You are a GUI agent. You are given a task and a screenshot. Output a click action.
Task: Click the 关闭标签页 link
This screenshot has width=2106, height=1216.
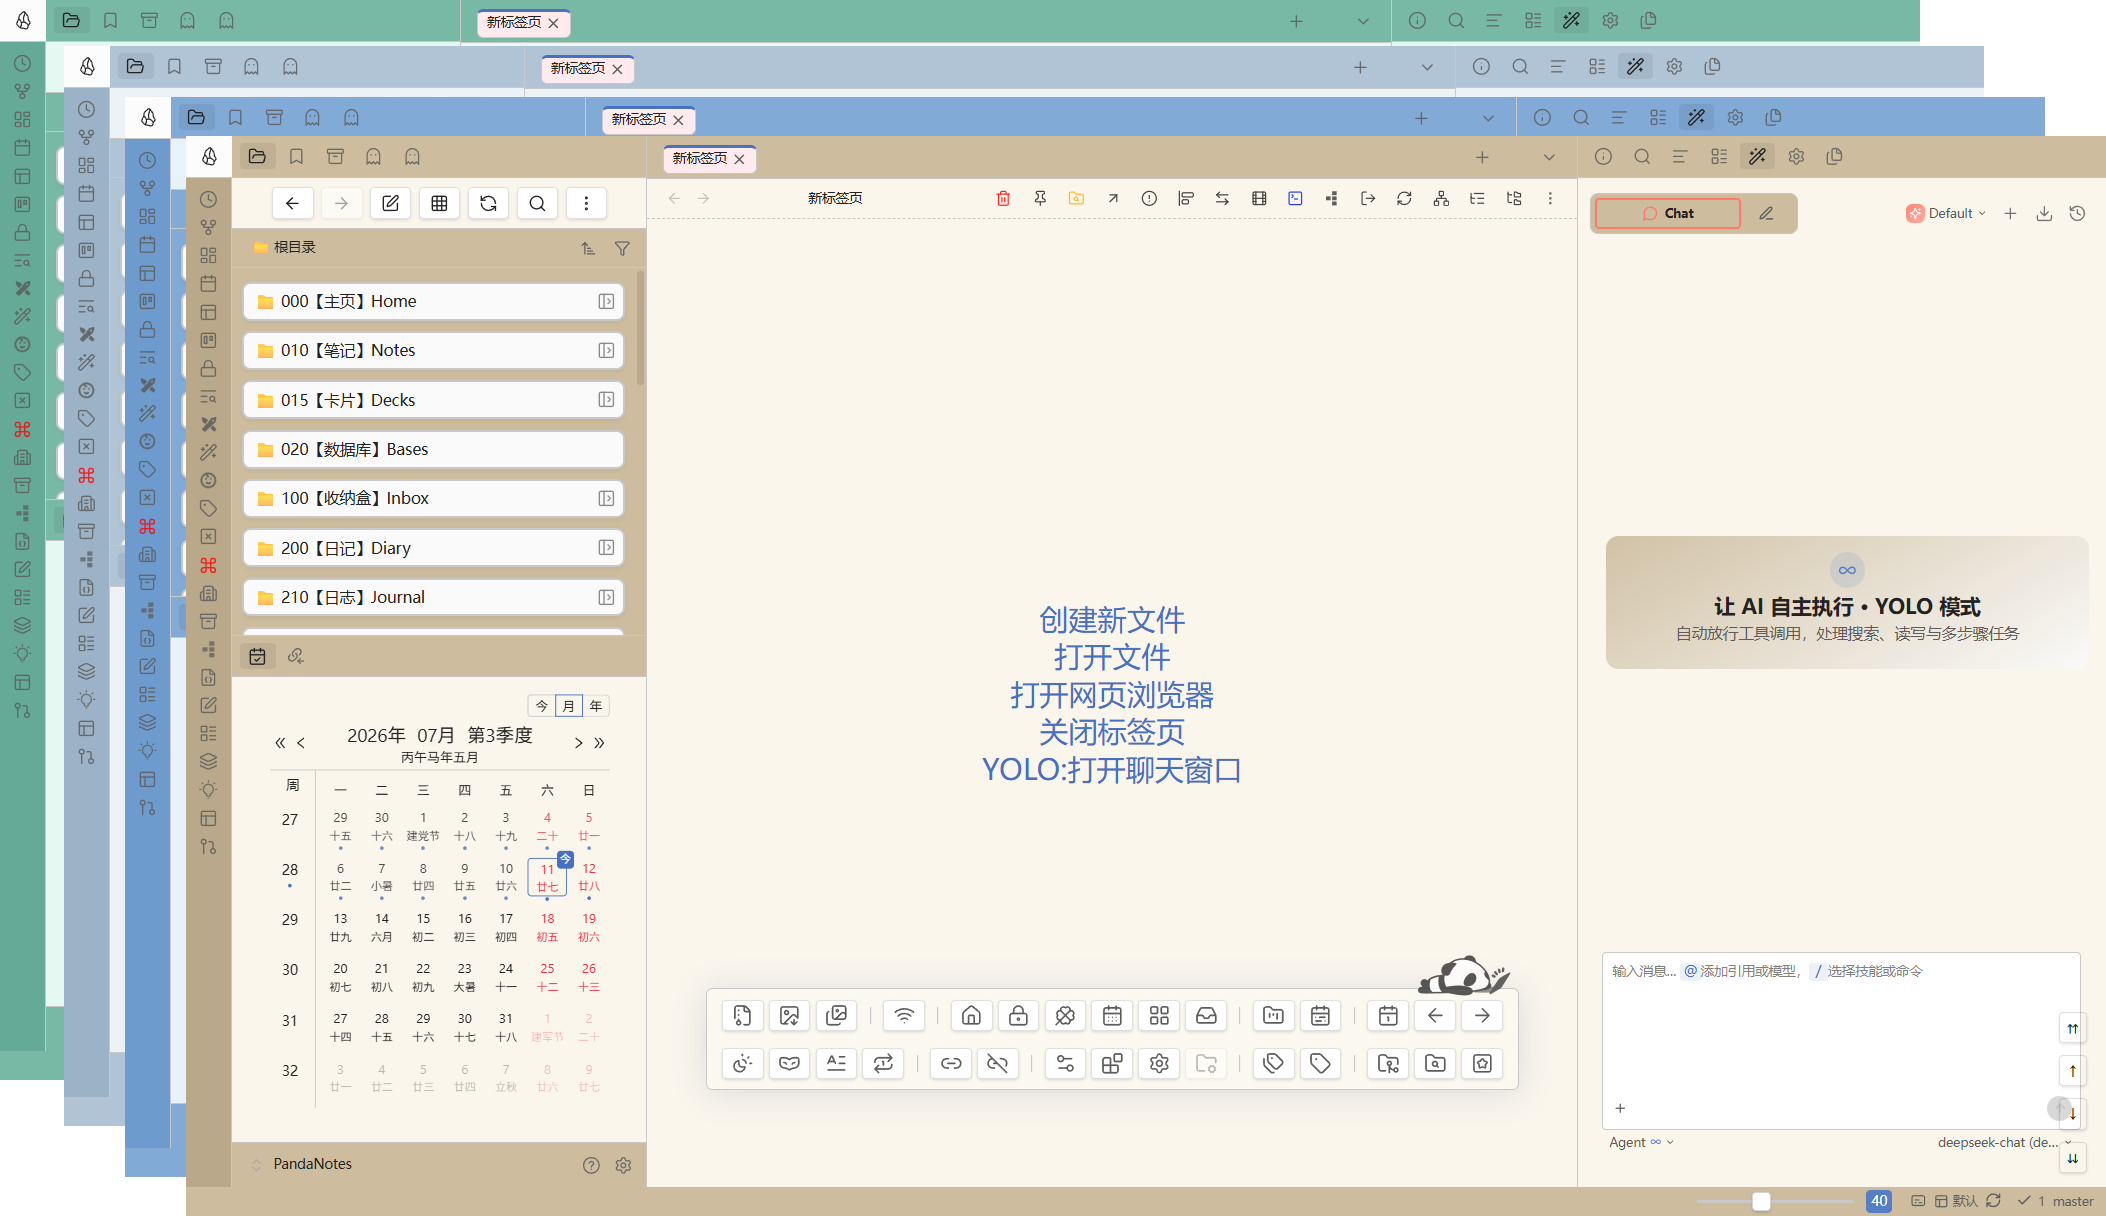coord(1111,732)
